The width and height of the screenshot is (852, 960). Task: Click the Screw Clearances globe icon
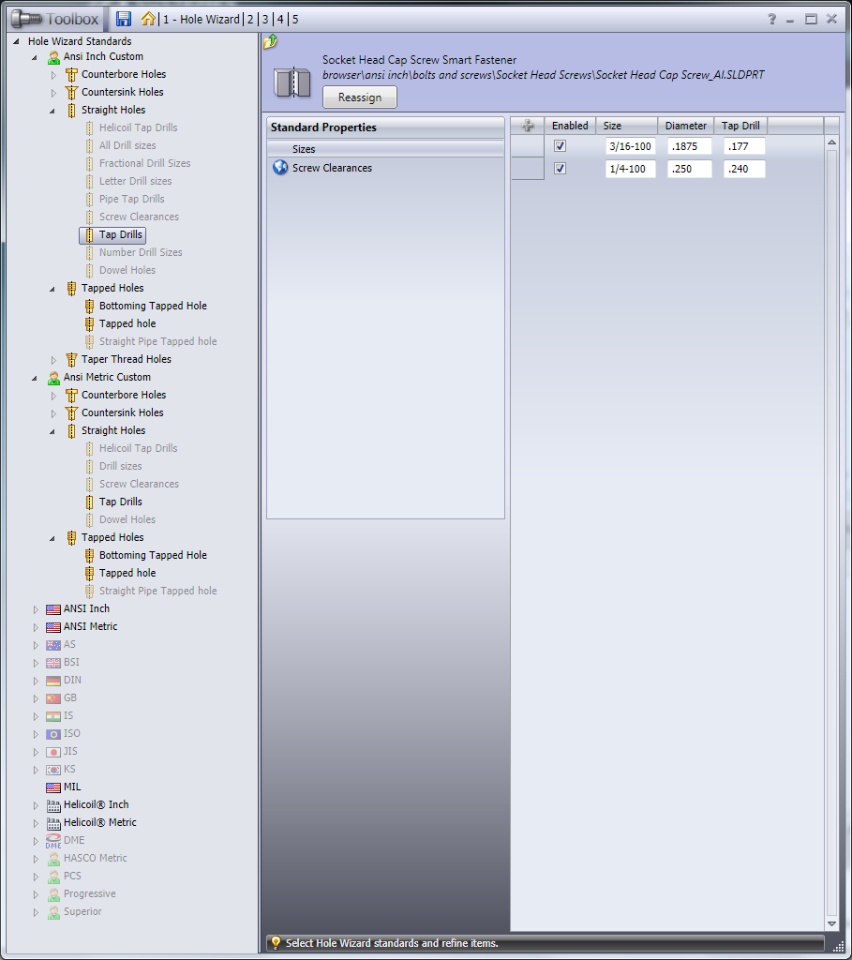pyautogui.click(x=280, y=167)
